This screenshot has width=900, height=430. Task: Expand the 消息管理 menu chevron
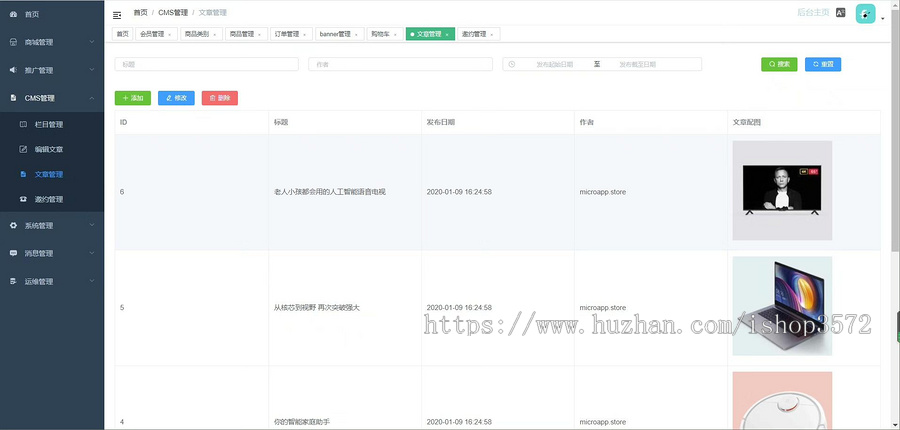(92, 253)
